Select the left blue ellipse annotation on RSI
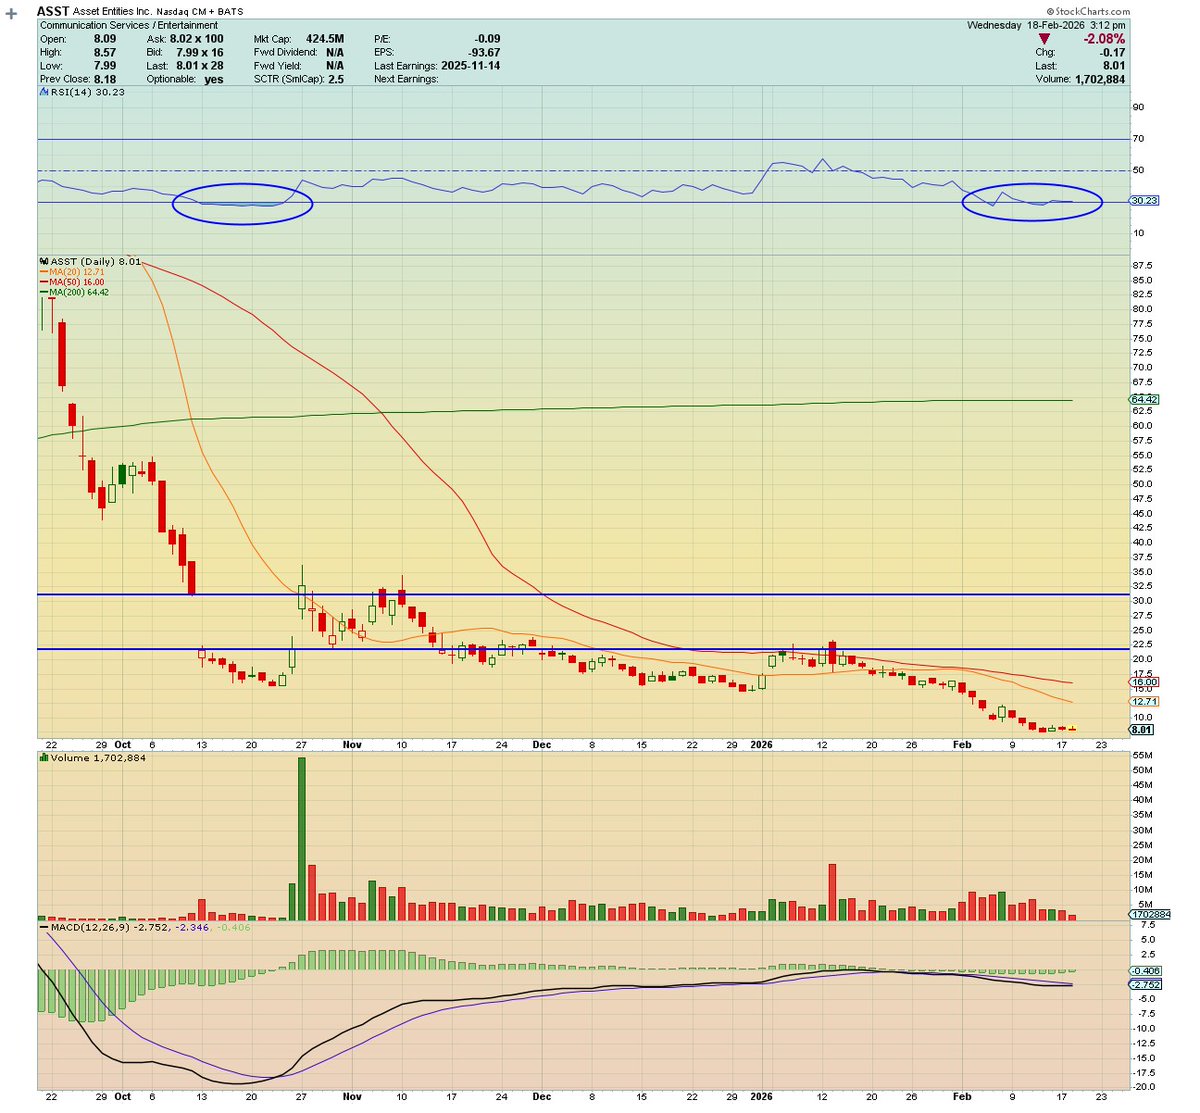The image size is (1200, 1113). (243, 203)
